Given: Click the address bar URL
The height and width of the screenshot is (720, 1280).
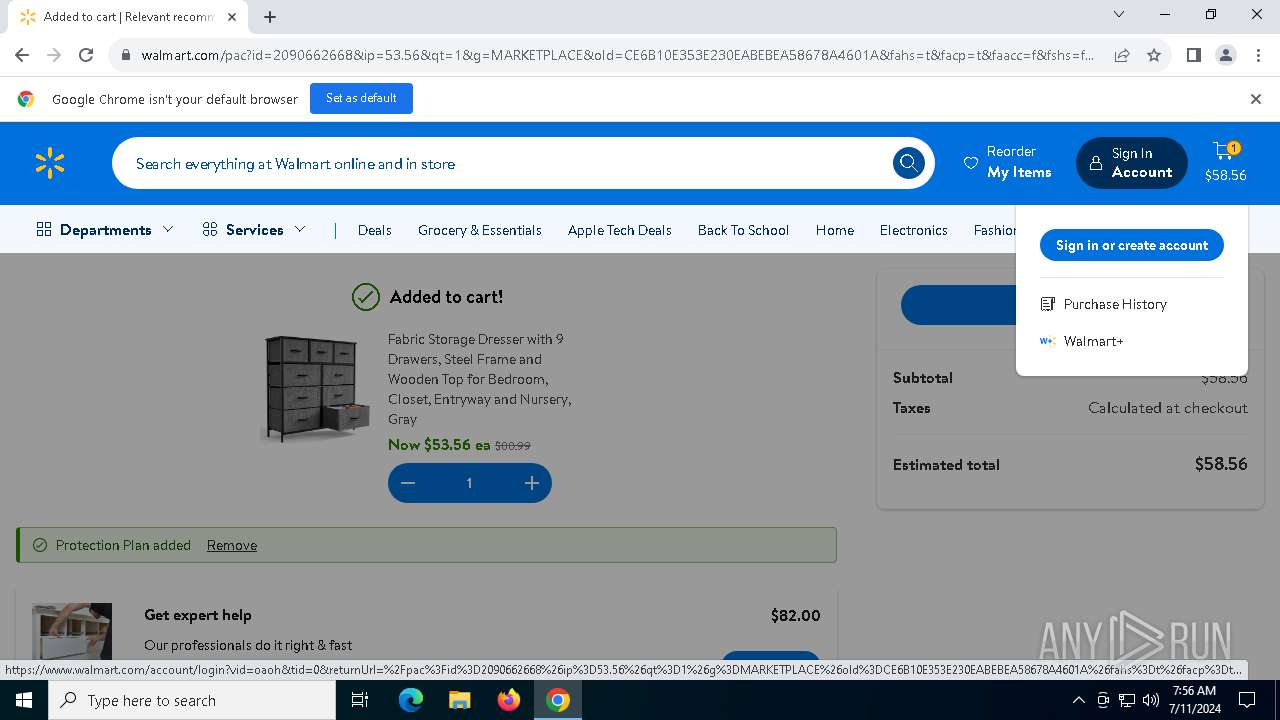Looking at the screenshot, I should pyautogui.click(x=617, y=55).
